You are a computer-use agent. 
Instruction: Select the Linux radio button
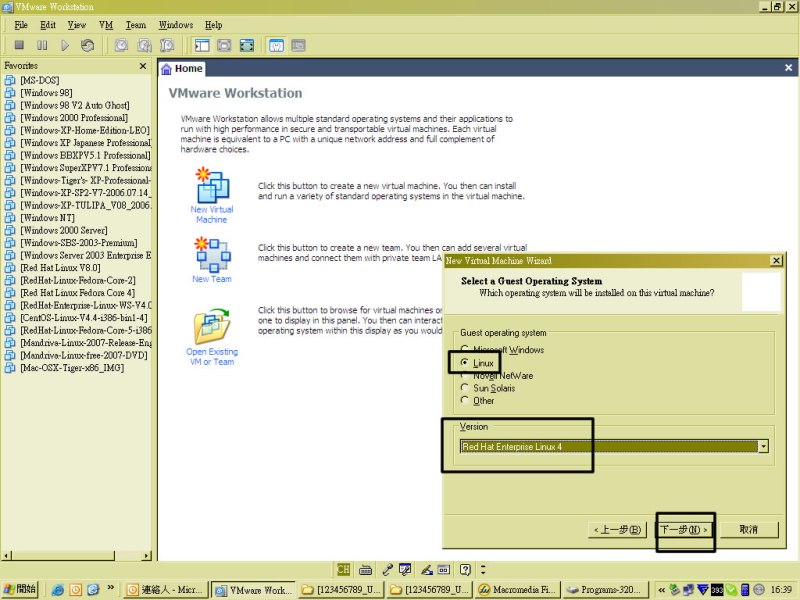(464, 363)
